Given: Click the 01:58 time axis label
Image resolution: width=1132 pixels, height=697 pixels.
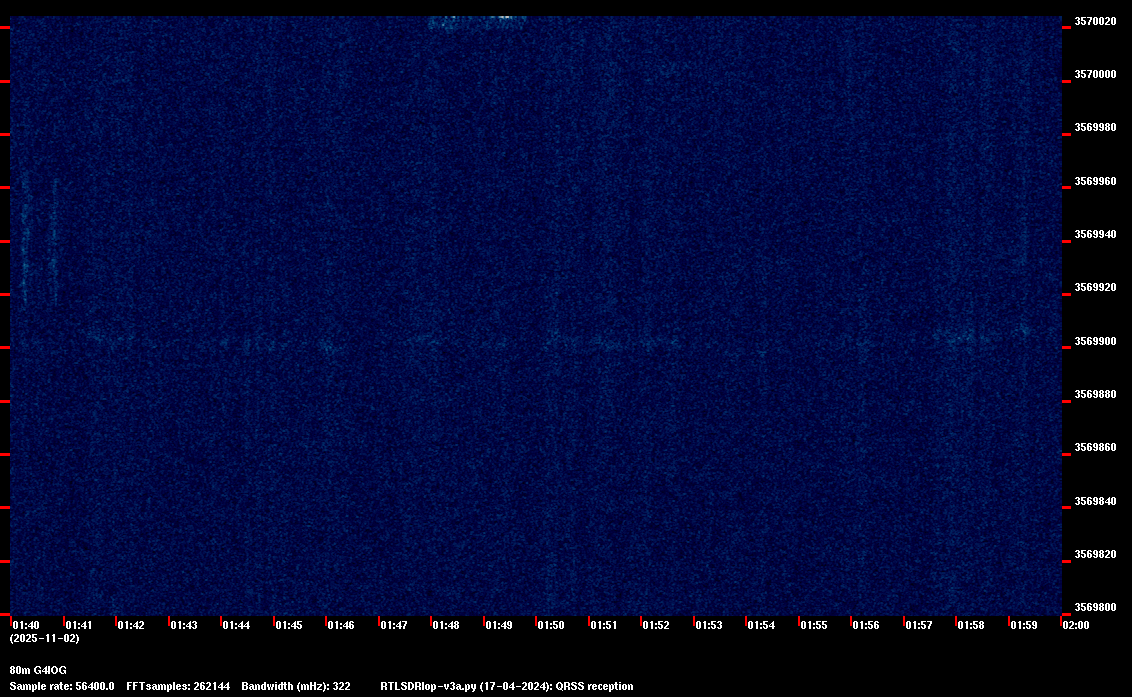Looking at the screenshot, I should tap(970, 625).
